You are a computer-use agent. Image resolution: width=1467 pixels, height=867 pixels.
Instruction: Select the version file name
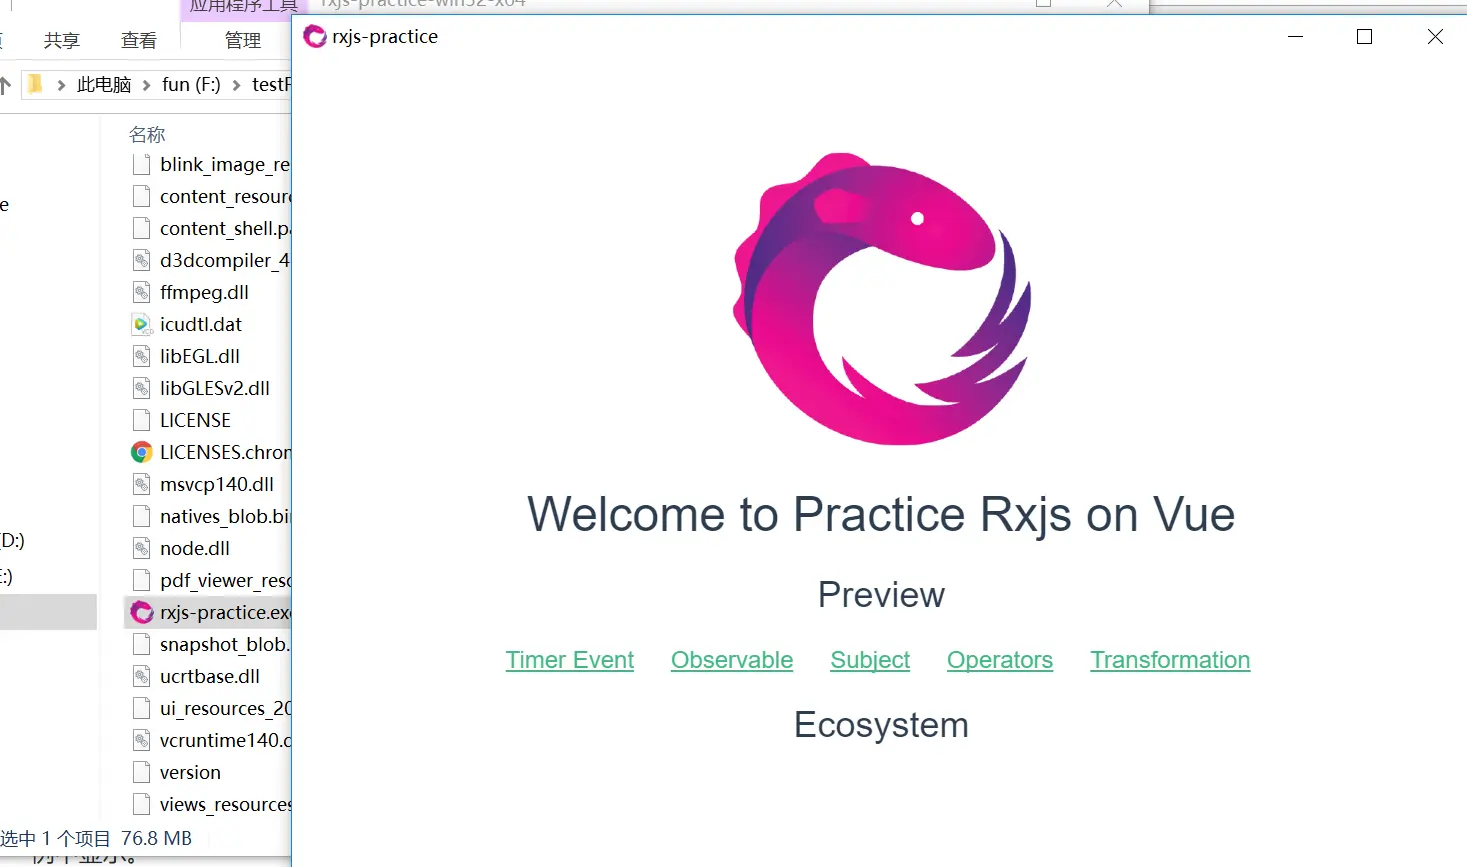190,772
